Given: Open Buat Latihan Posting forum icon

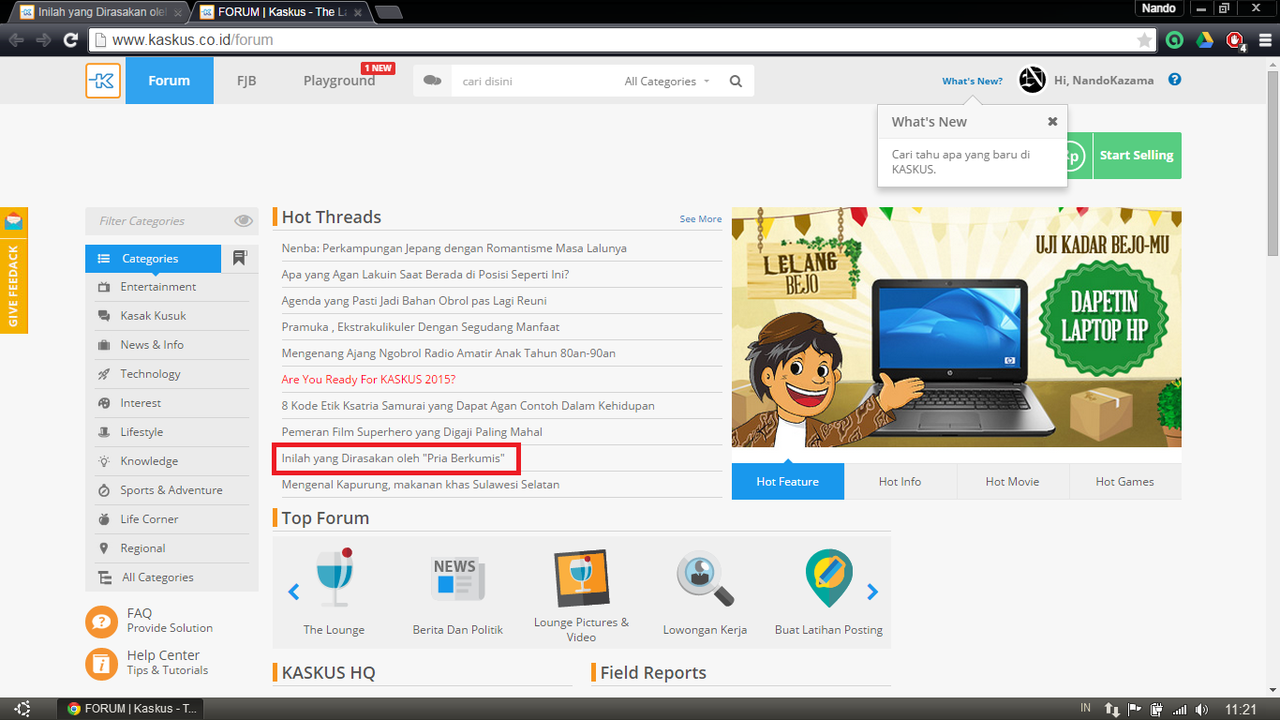Looking at the screenshot, I should pos(829,578).
